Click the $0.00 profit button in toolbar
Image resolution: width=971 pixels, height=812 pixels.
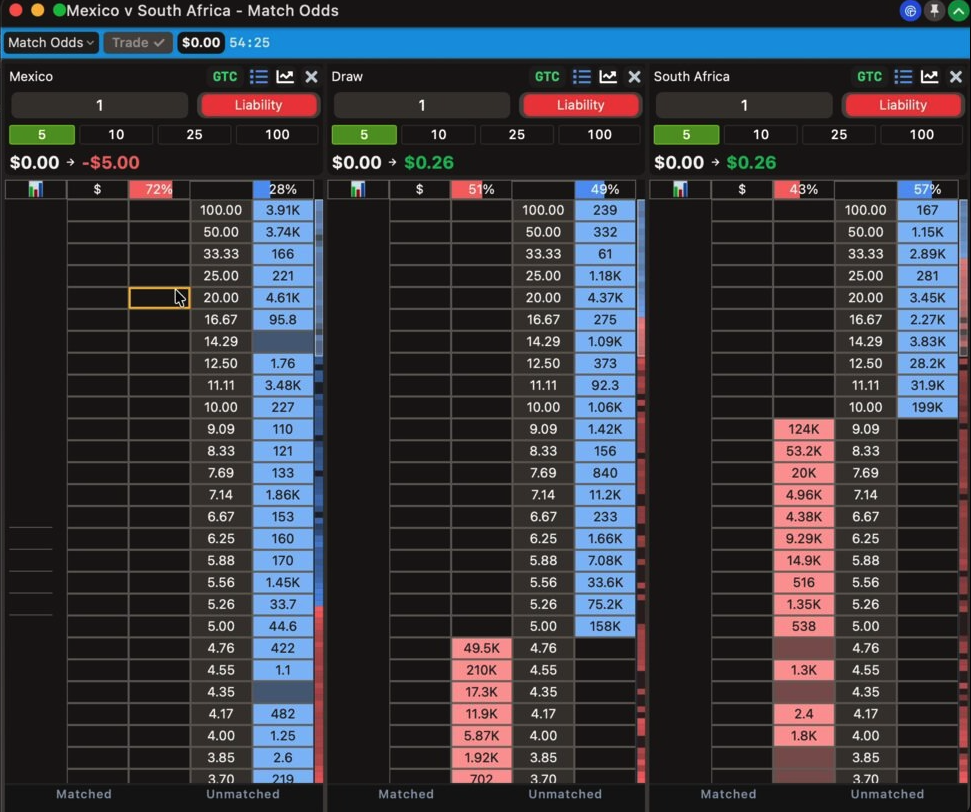tap(201, 42)
